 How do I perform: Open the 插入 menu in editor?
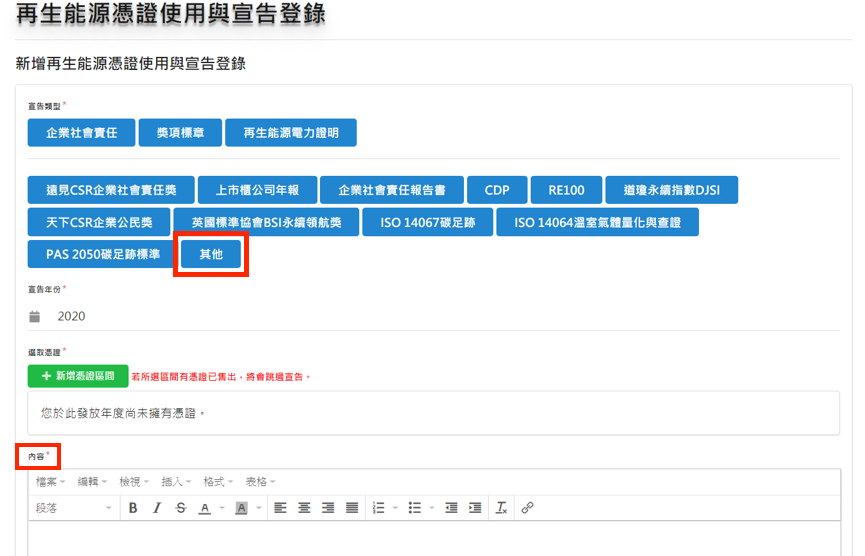(176, 482)
